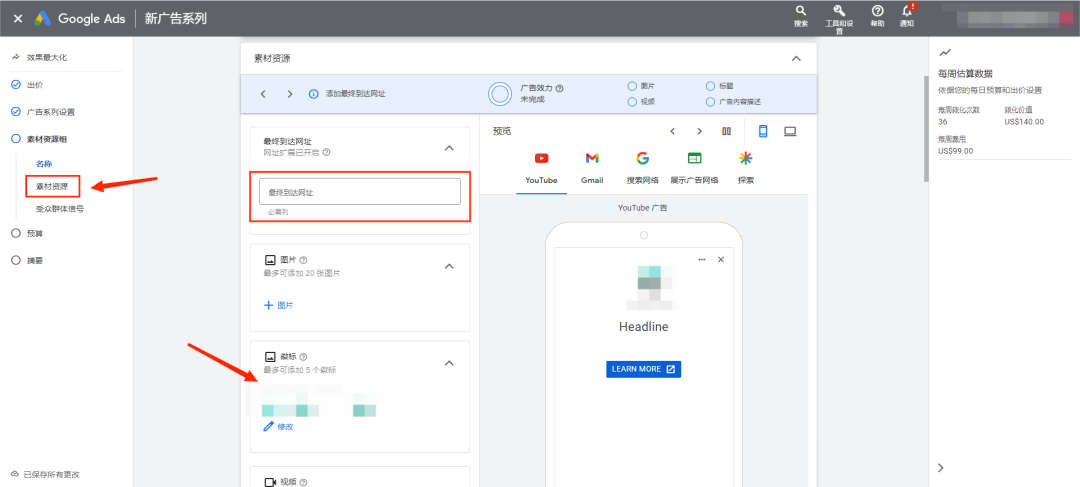Select the 名称 sub-item
The width and height of the screenshot is (1080, 487).
tap(44, 164)
